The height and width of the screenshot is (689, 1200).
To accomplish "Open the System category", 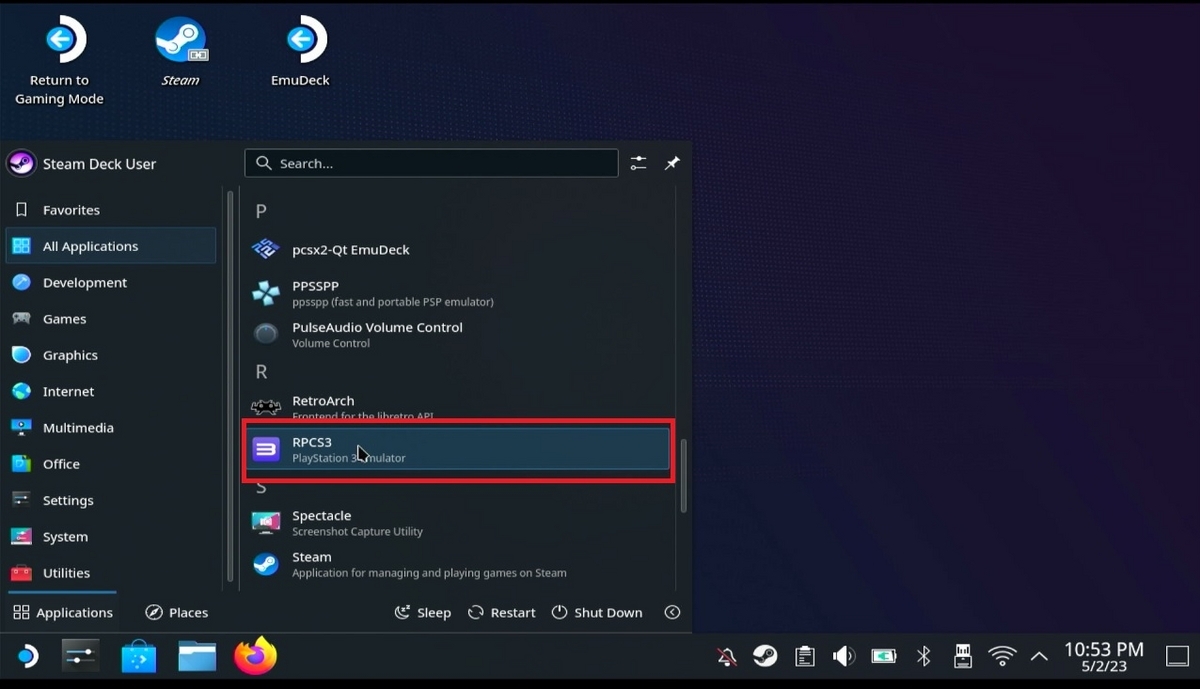I will (x=110, y=537).
